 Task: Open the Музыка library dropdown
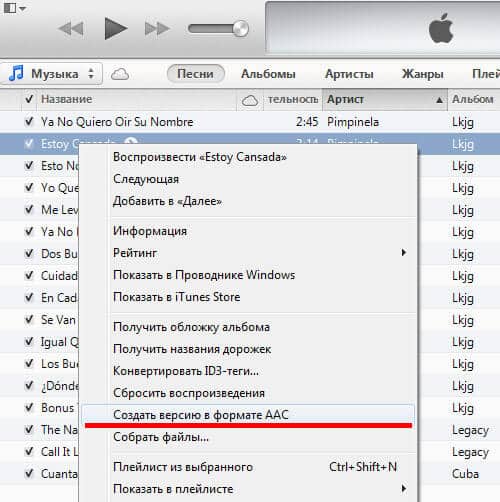52,73
